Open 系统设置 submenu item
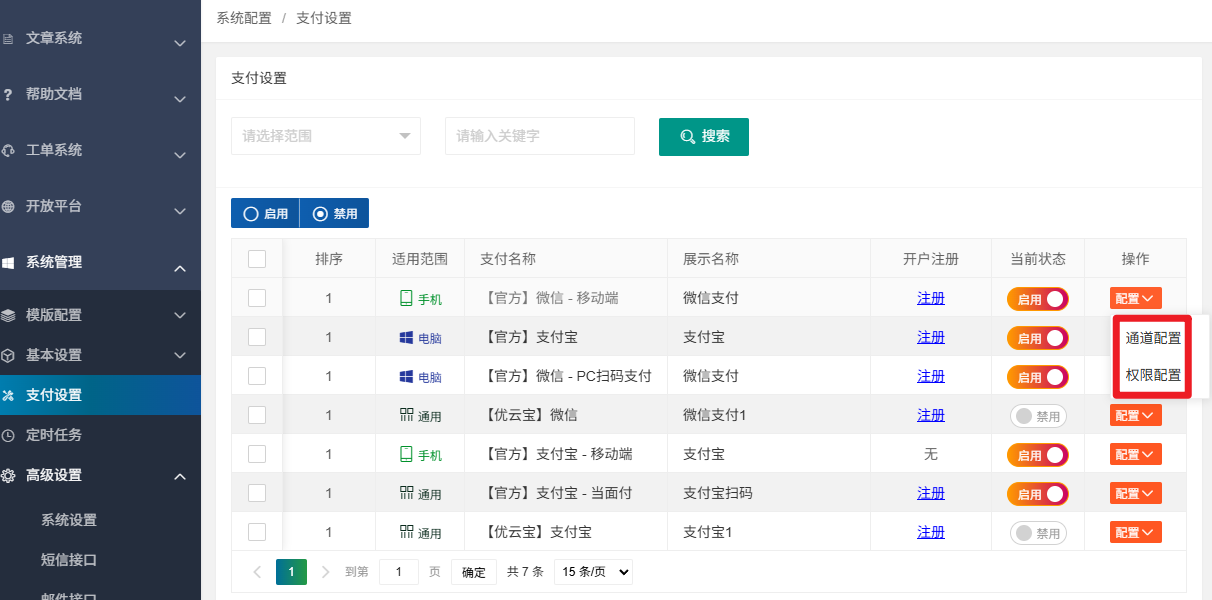 point(69,520)
